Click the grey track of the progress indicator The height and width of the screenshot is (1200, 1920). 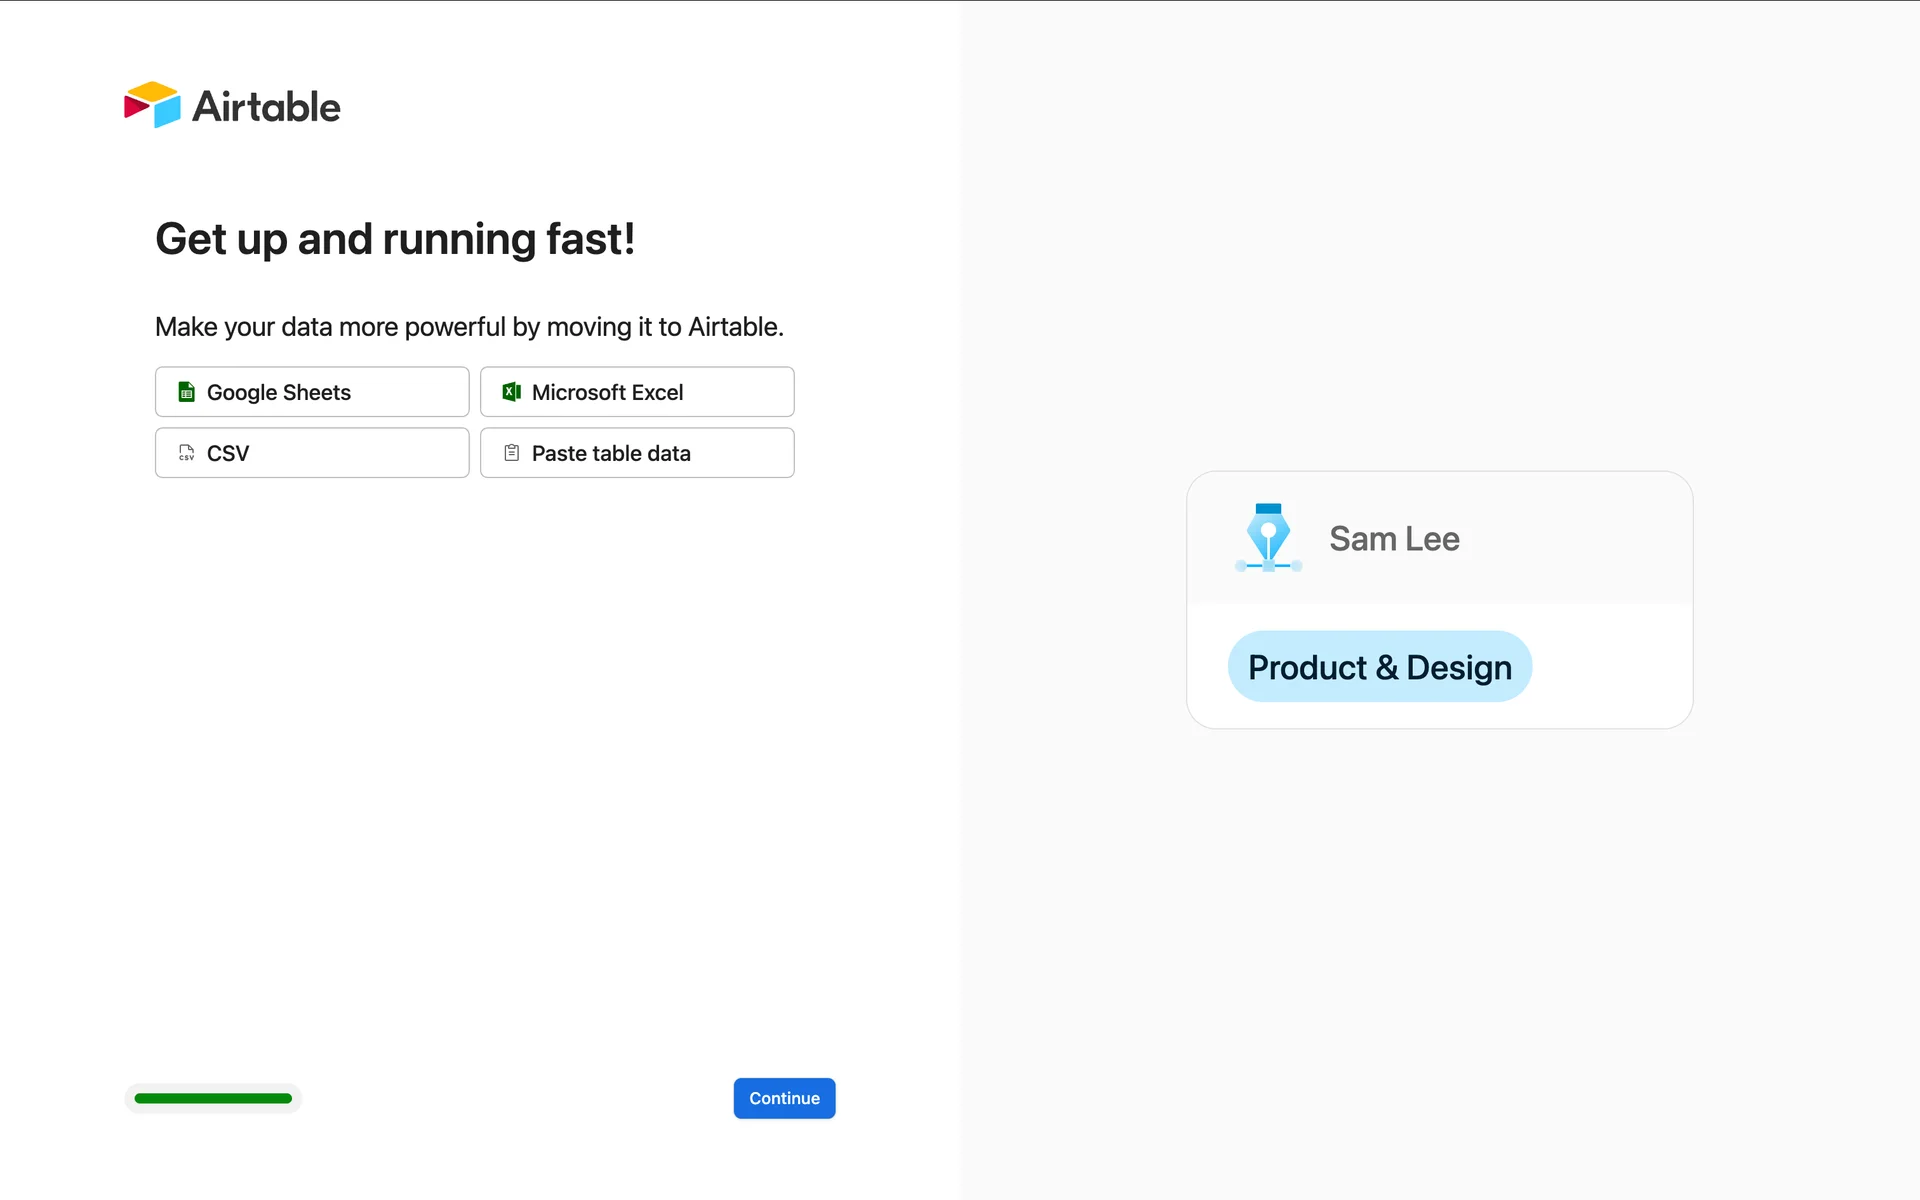[x=297, y=1098]
